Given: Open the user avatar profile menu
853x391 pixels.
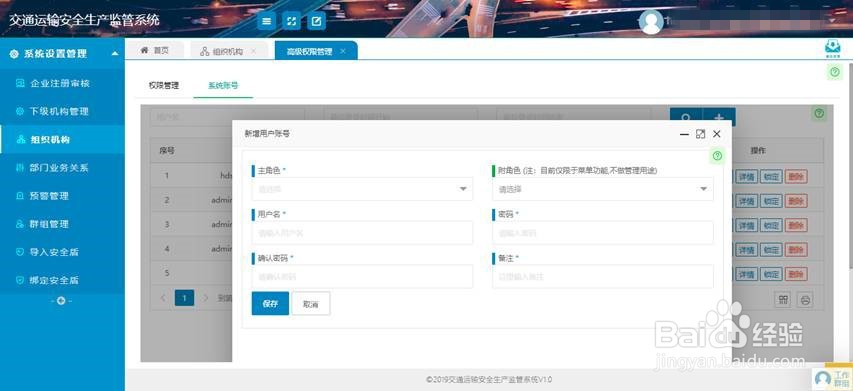Looking at the screenshot, I should pyautogui.click(x=651, y=22).
